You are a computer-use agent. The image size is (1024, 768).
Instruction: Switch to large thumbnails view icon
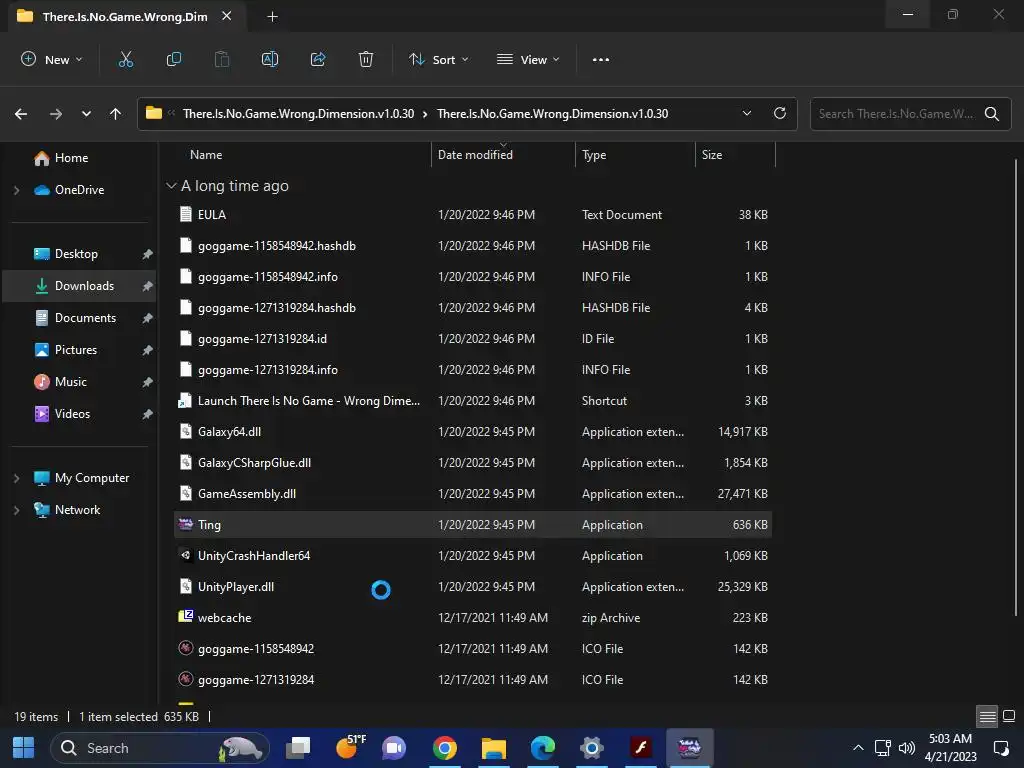[1009, 716]
